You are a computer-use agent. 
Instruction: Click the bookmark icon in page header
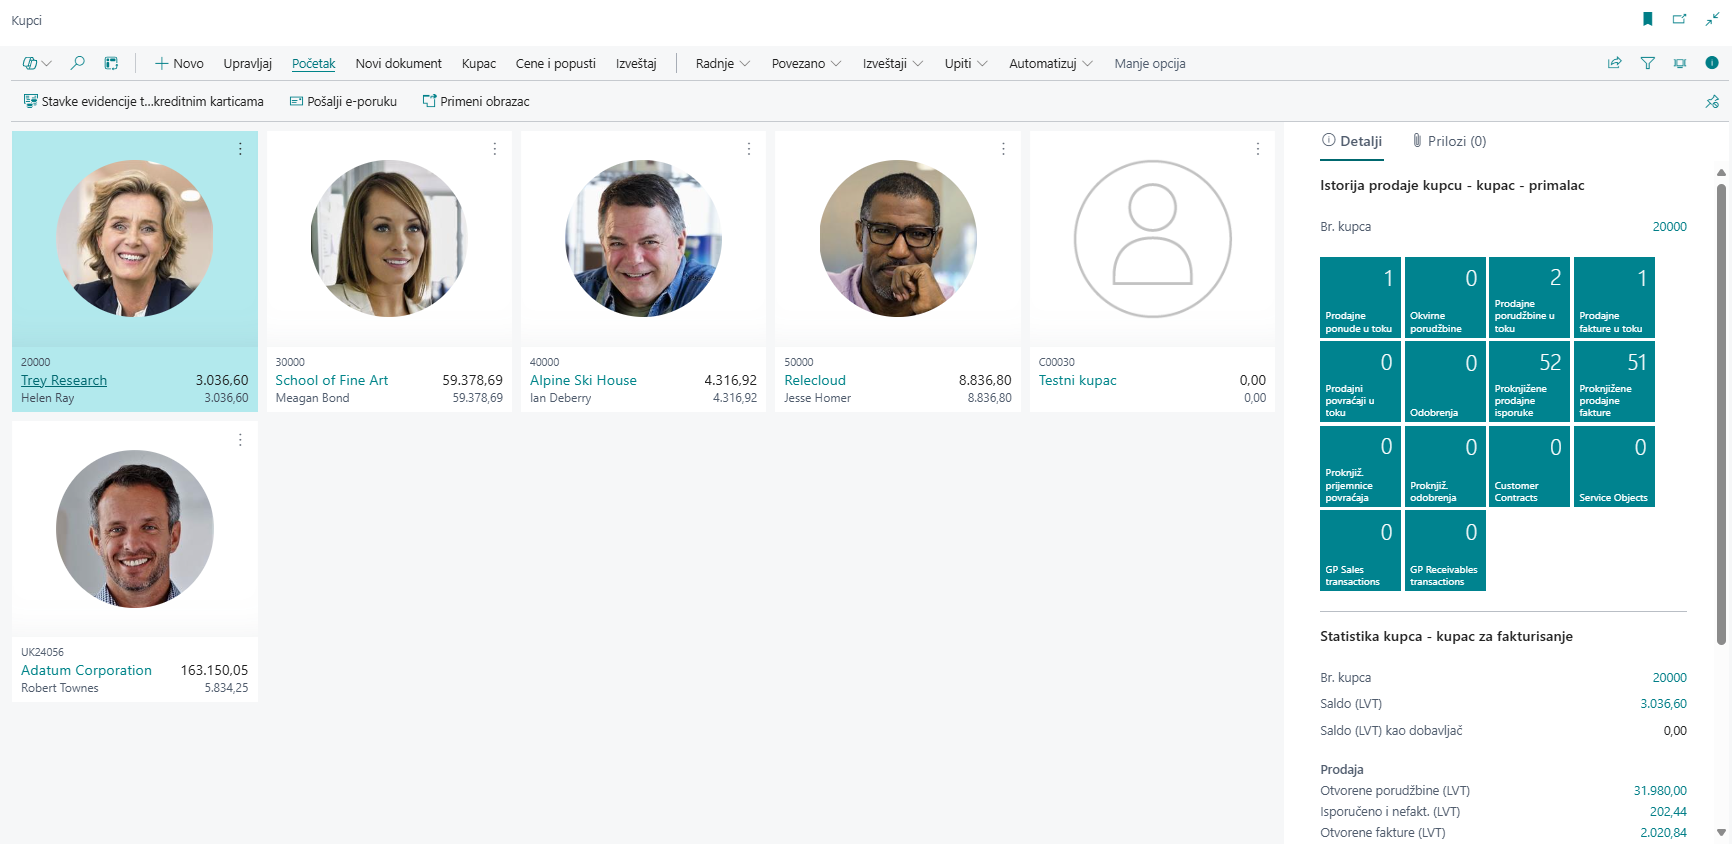(x=1648, y=19)
